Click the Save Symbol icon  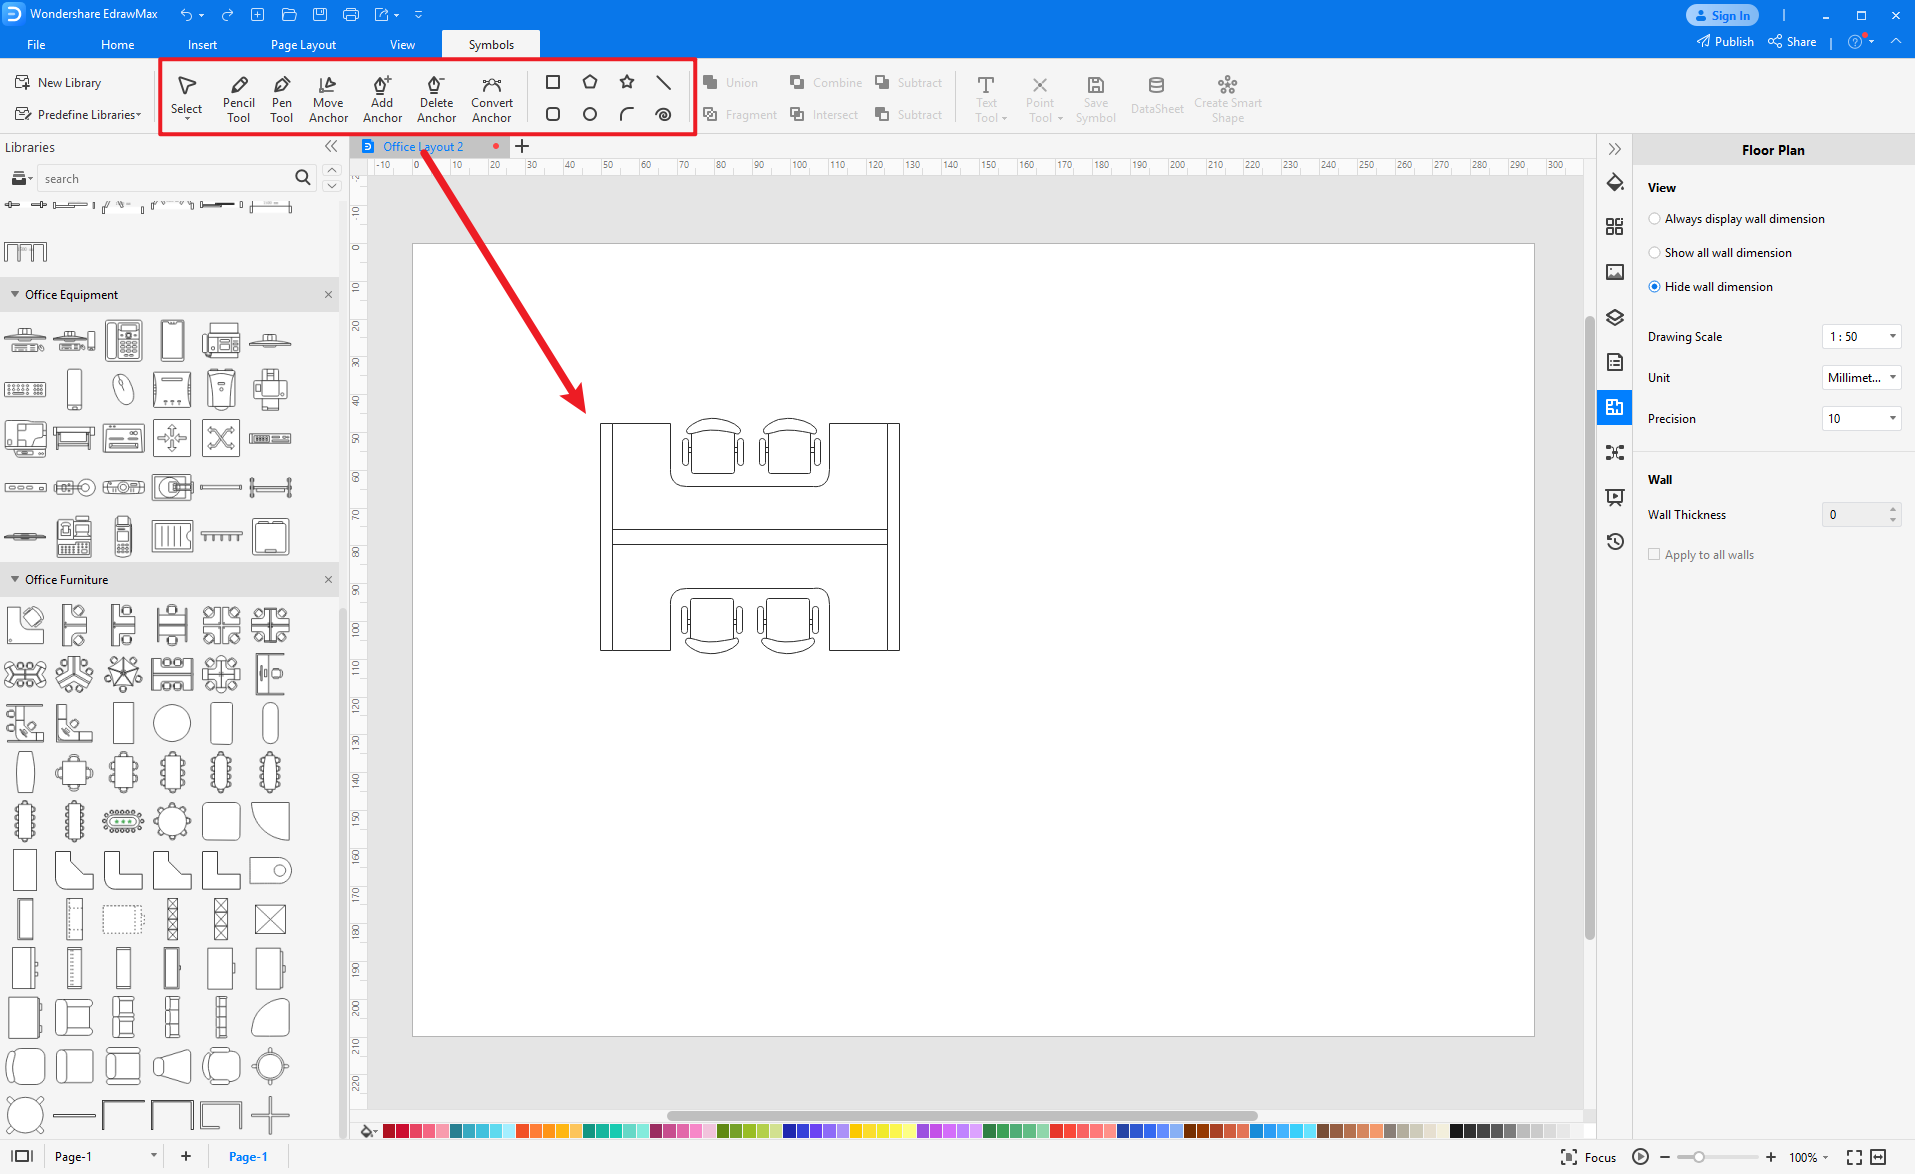(1095, 96)
